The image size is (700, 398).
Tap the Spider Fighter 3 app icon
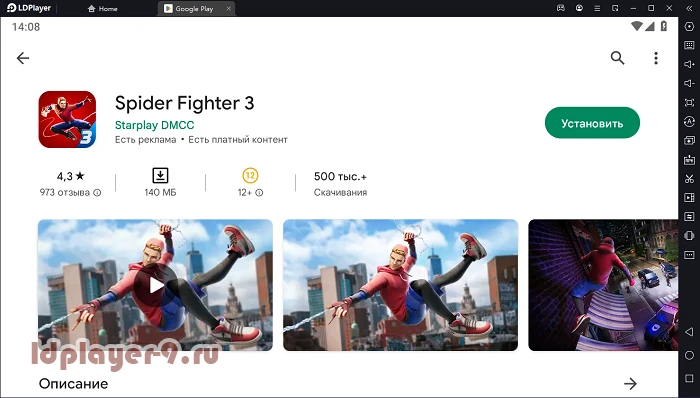[67, 120]
